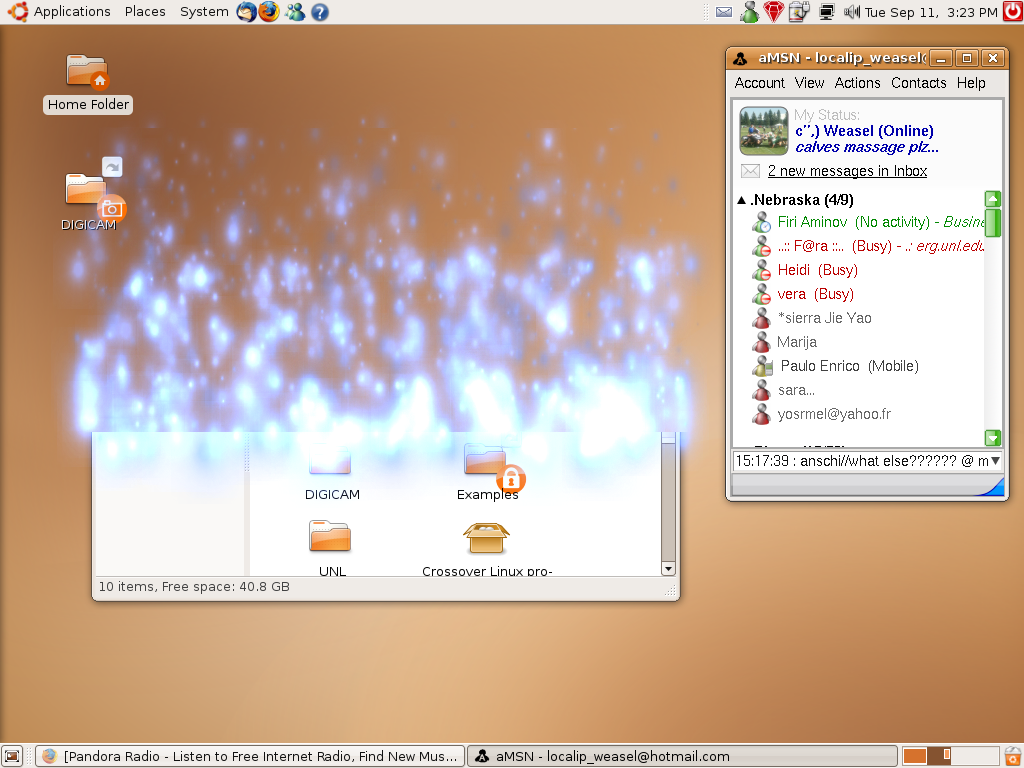Open My Status Weasel (Online) selector
This screenshot has width=1024, height=768.
pos(864,131)
